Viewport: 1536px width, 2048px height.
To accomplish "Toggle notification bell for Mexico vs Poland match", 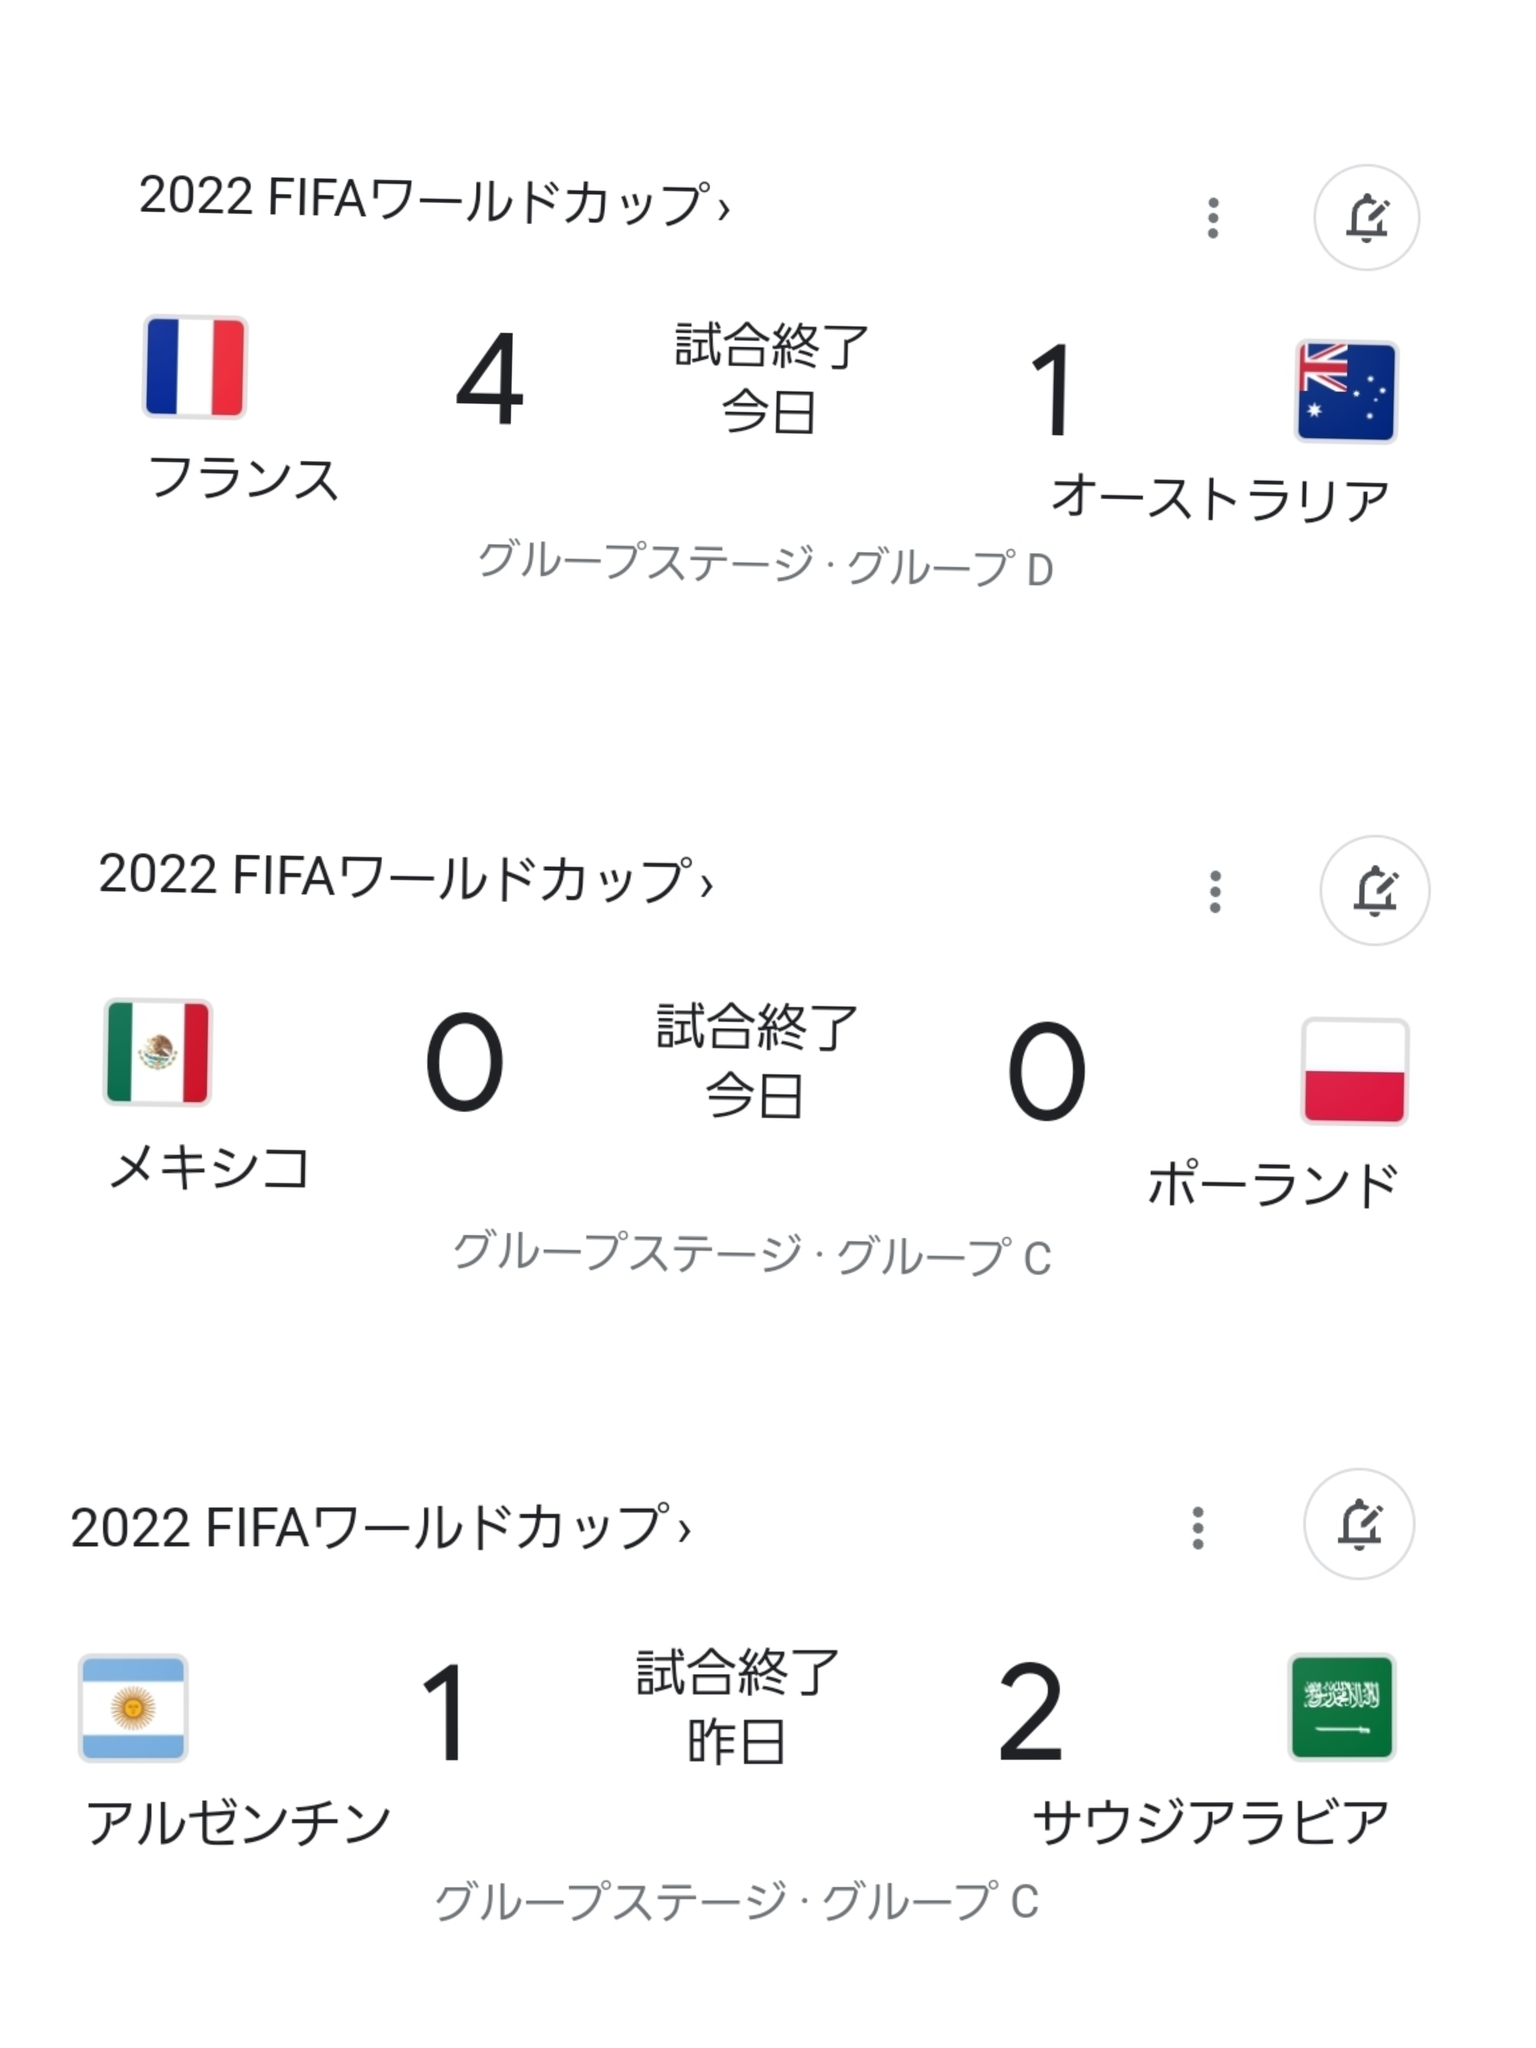I will click(1374, 890).
